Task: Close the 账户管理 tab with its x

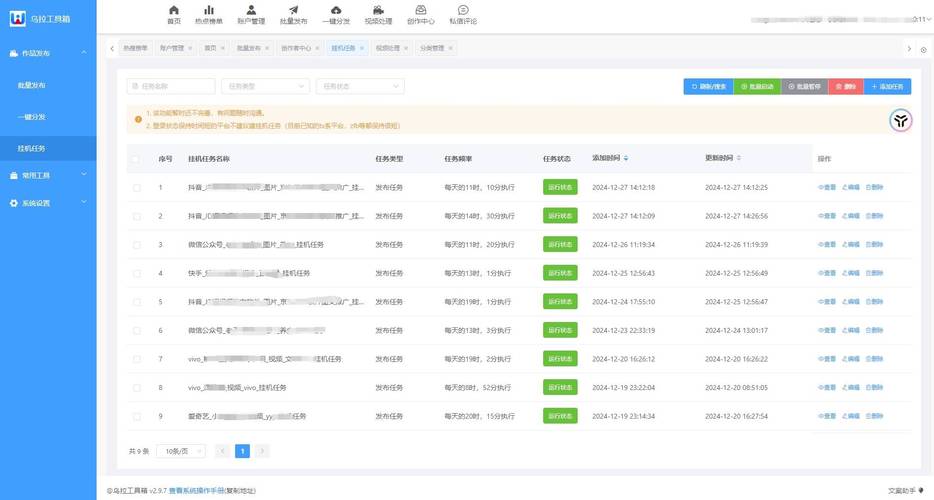Action: [x=190, y=48]
